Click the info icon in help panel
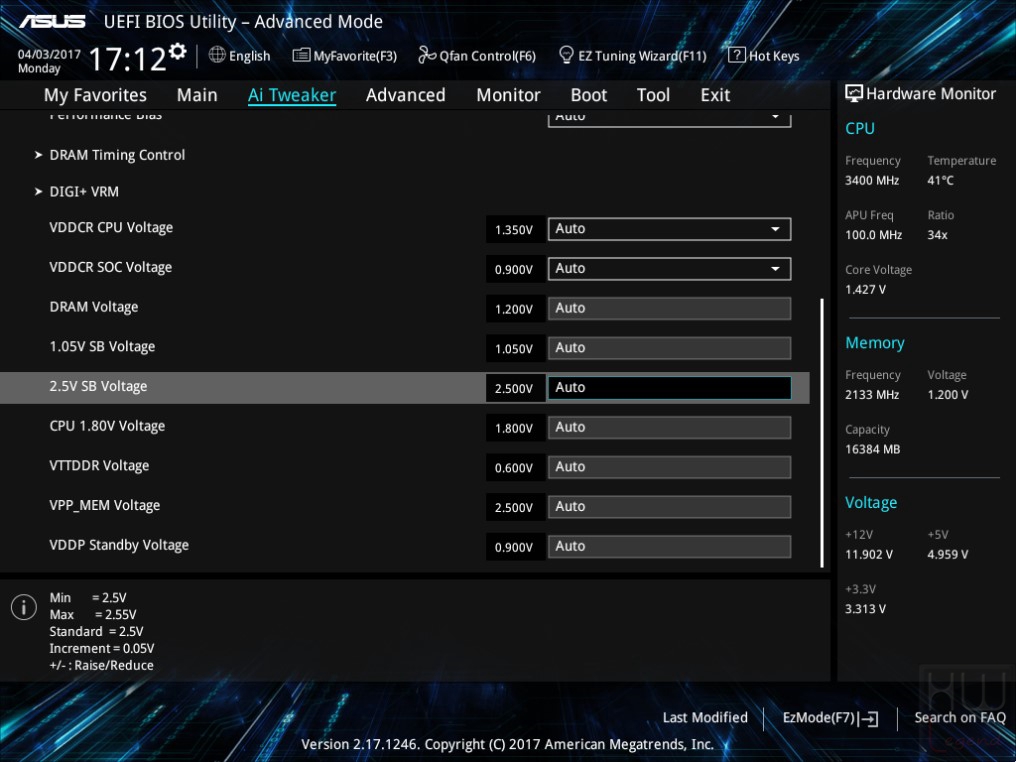This screenshot has height=762, width=1016. [x=24, y=607]
